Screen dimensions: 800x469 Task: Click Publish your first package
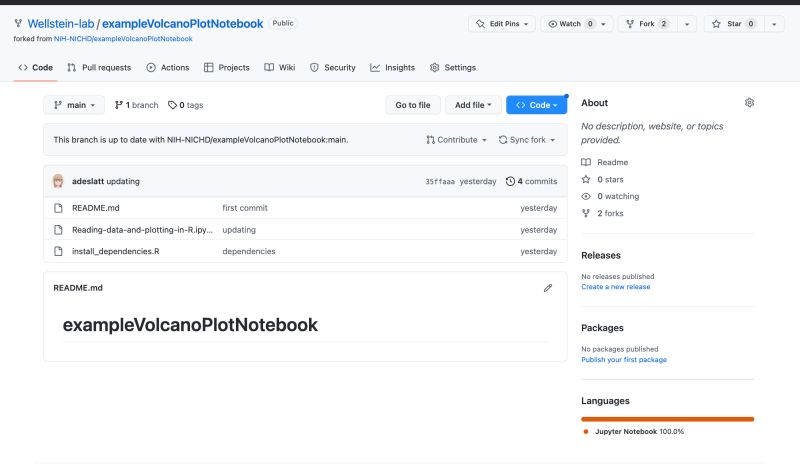(x=624, y=360)
